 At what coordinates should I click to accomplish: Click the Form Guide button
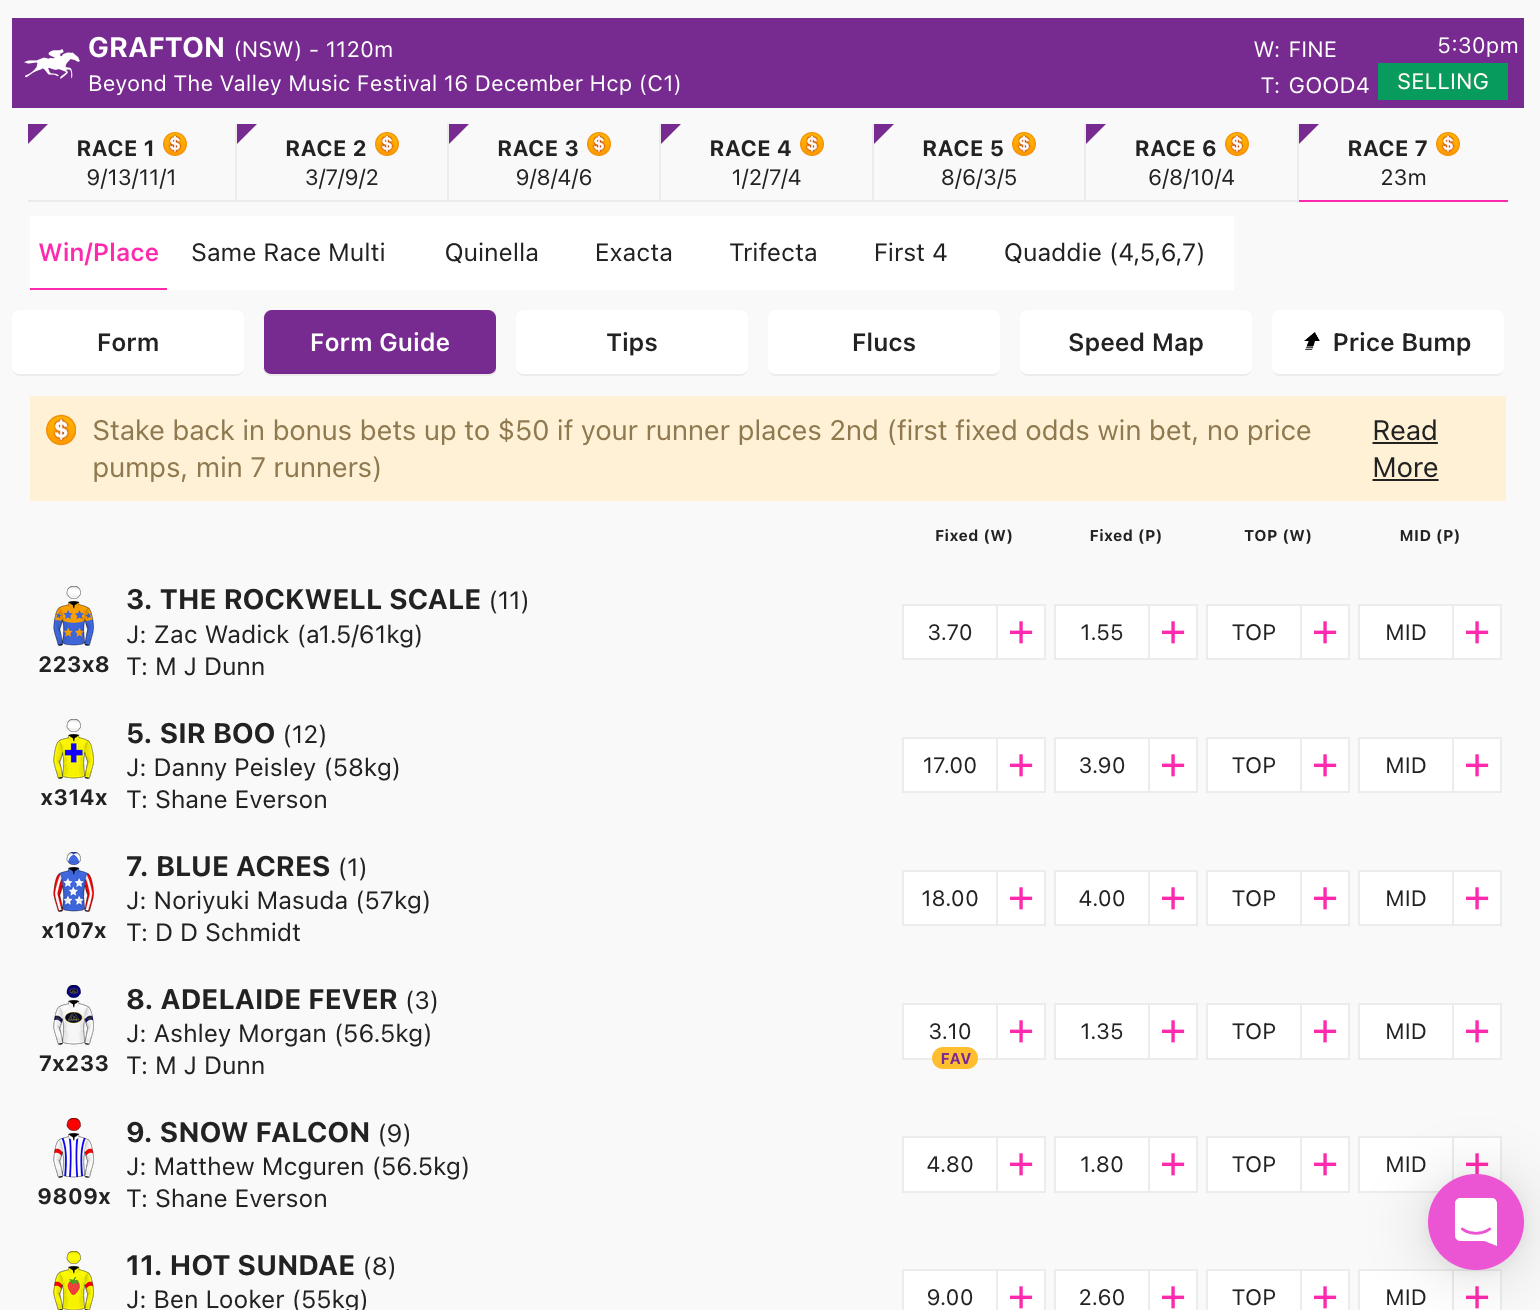(380, 342)
